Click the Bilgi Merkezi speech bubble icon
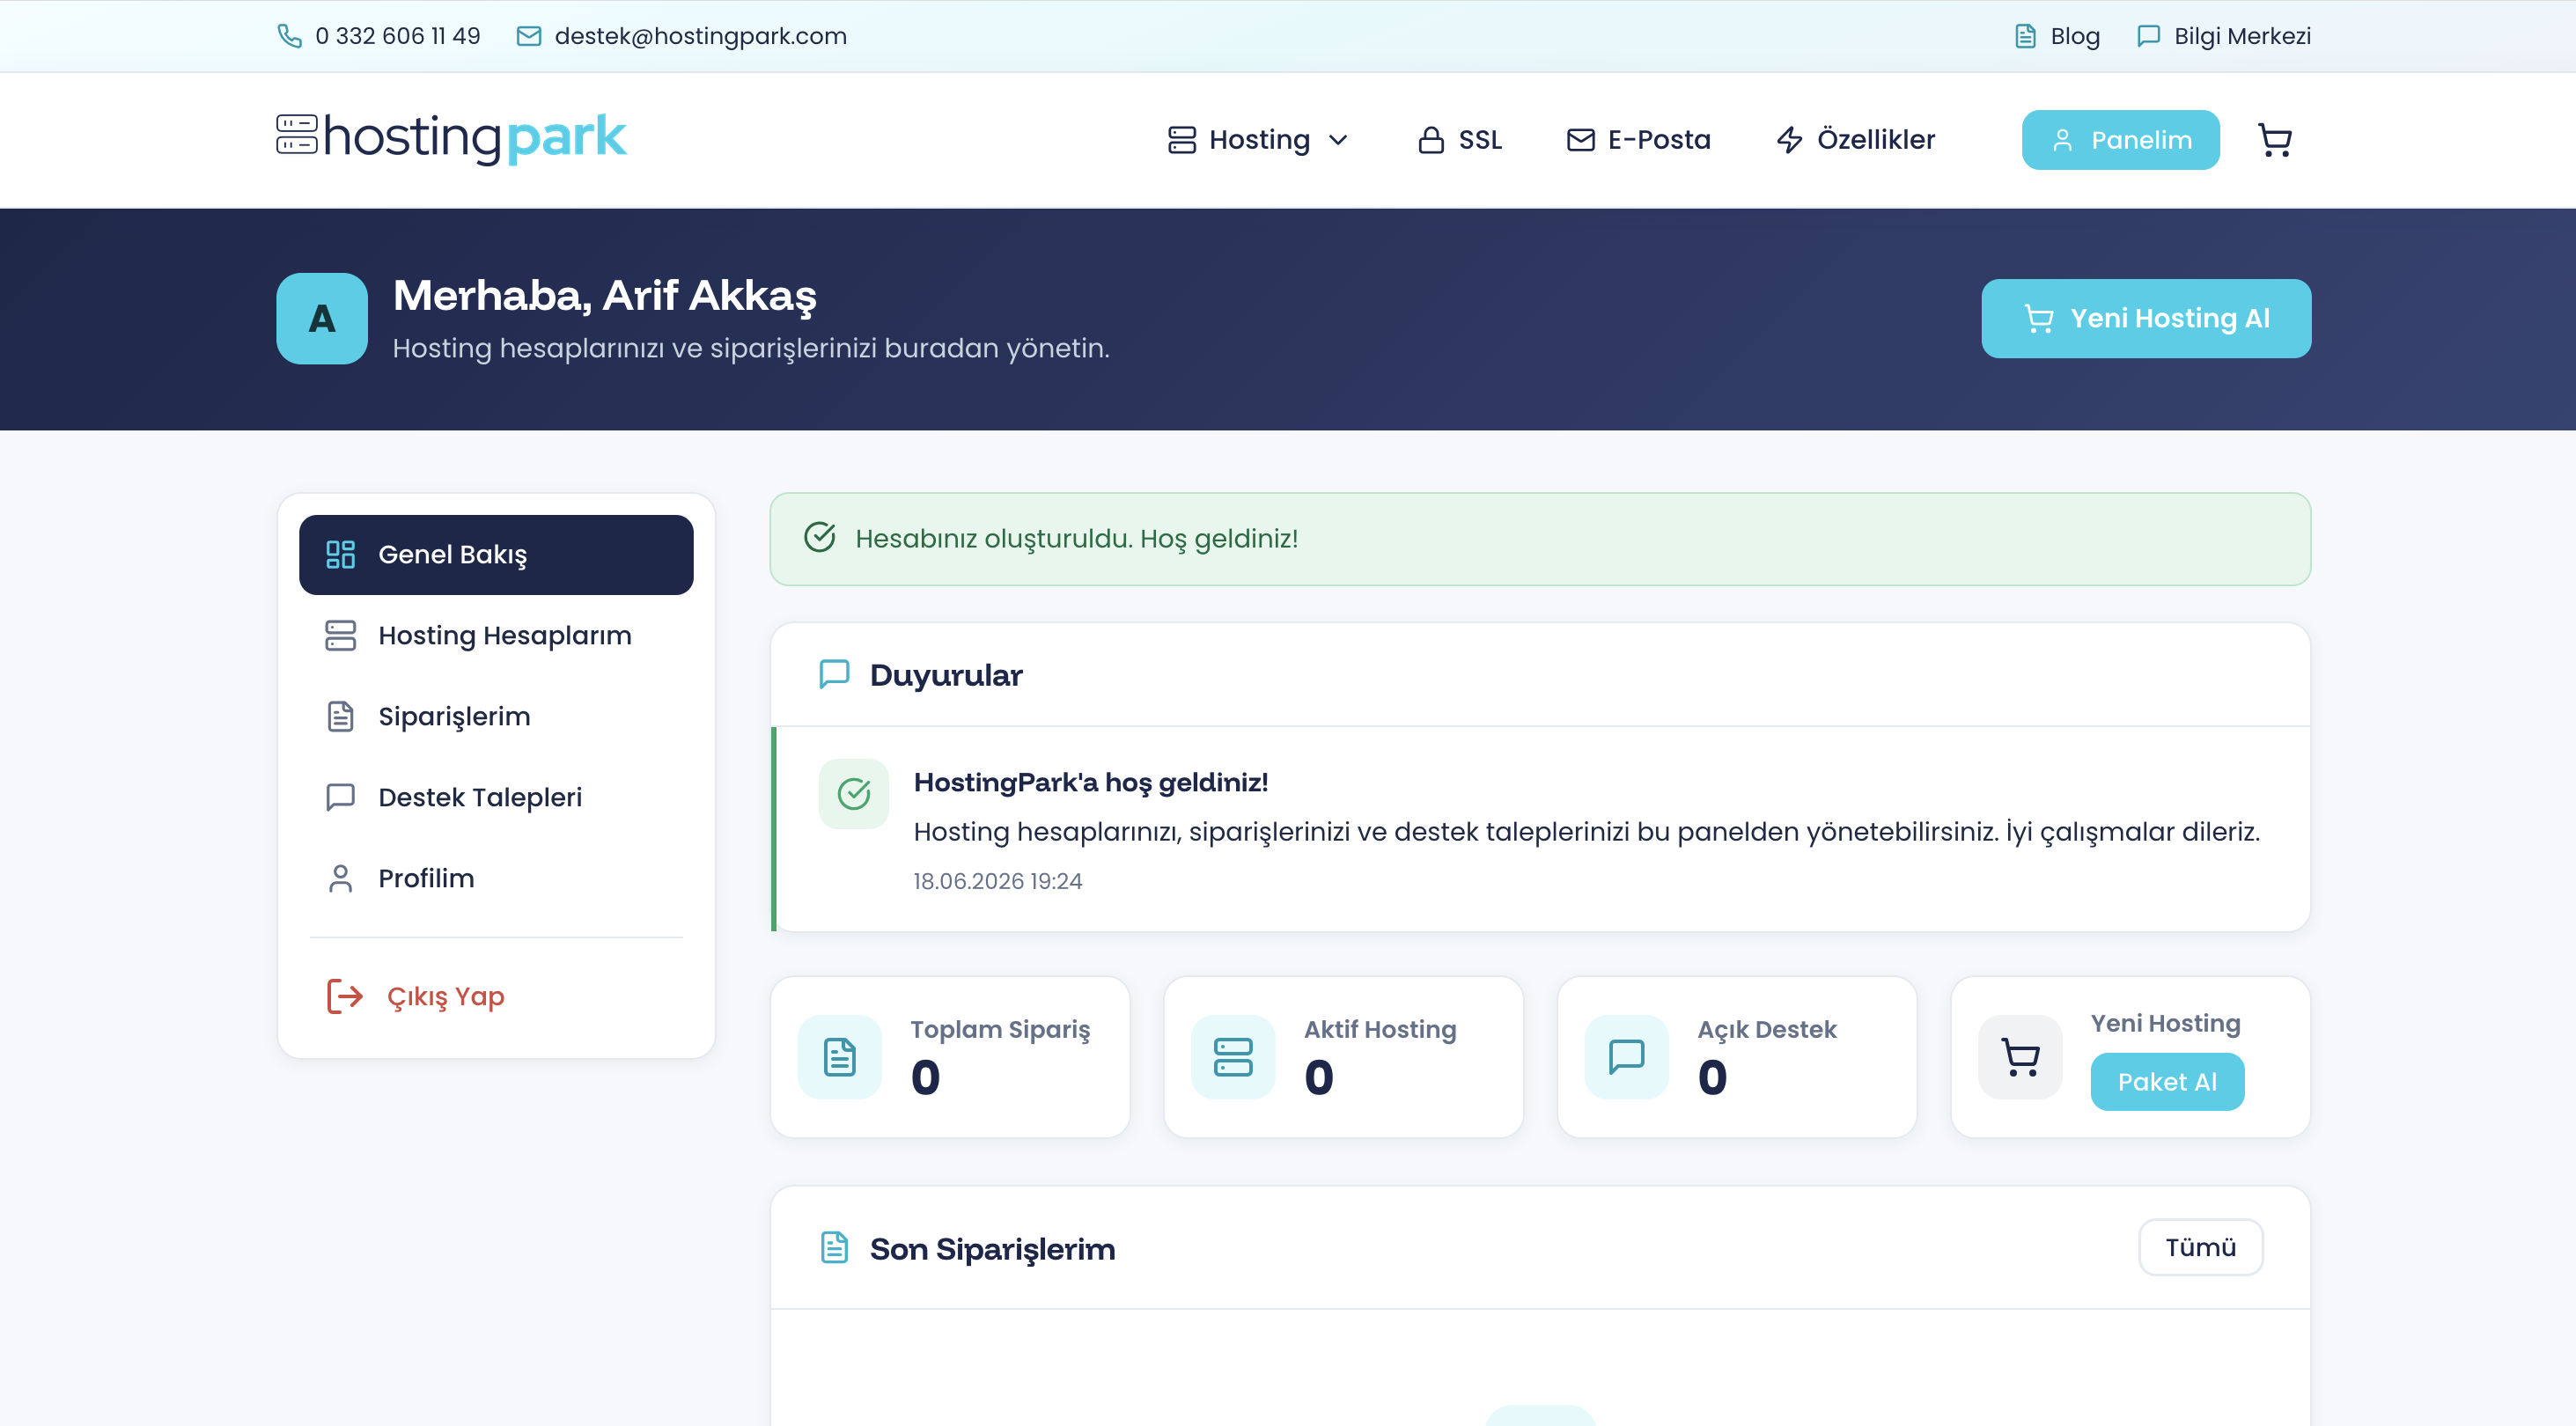 coord(2148,36)
